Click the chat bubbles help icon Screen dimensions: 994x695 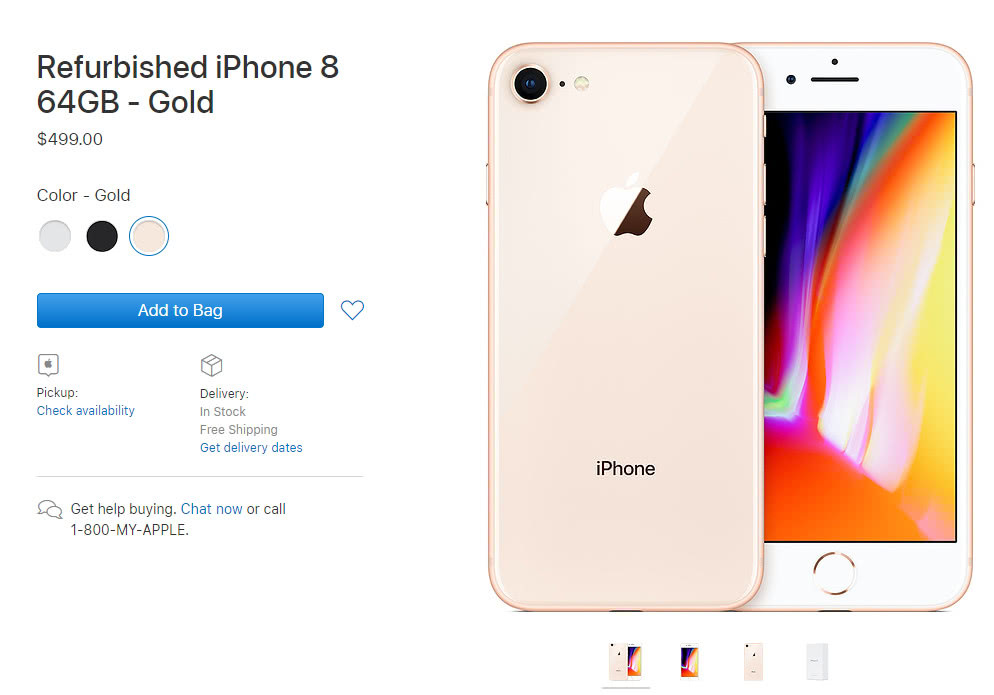[x=49, y=509]
